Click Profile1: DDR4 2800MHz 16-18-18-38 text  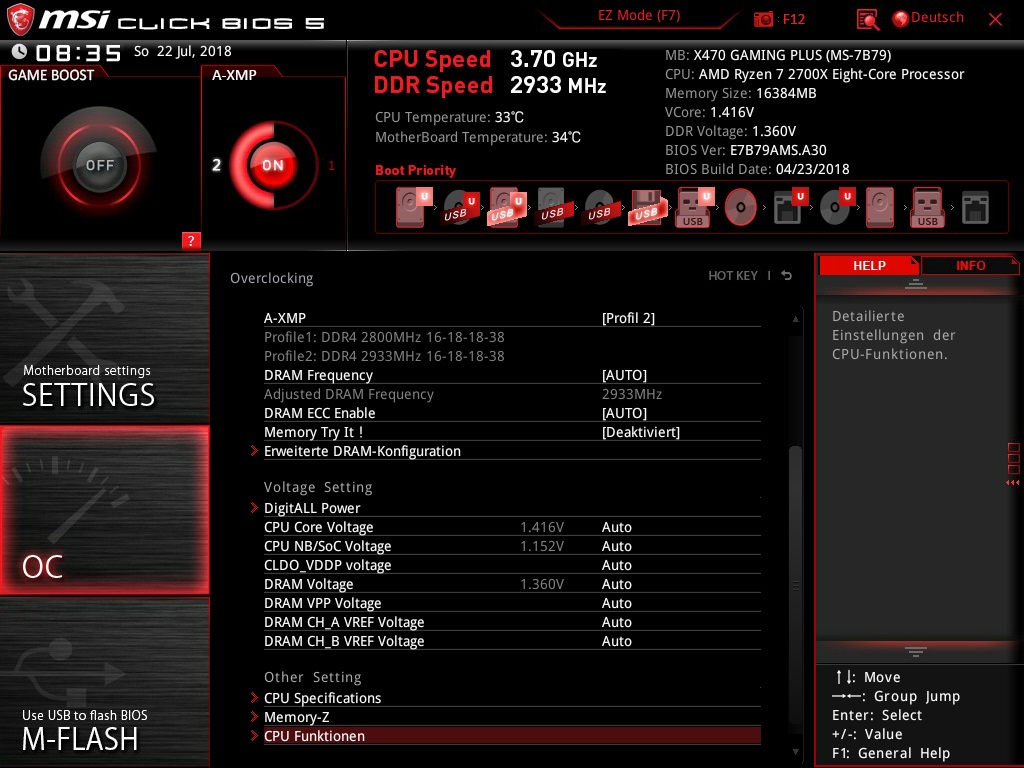[384, 337]
